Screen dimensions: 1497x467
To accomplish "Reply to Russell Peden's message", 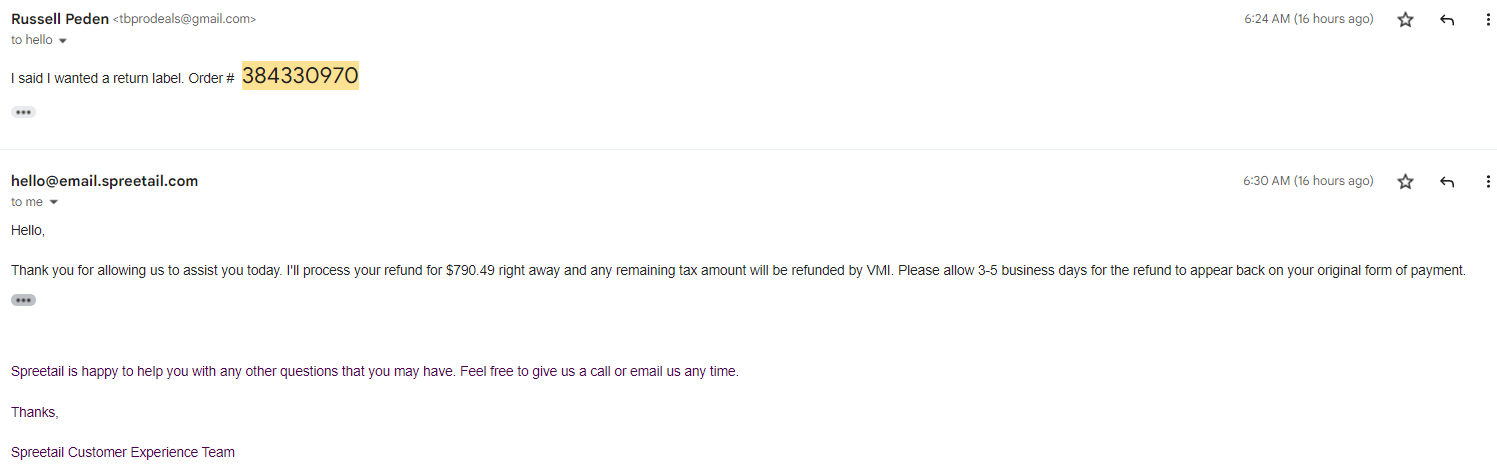I will click(1447, 19).
